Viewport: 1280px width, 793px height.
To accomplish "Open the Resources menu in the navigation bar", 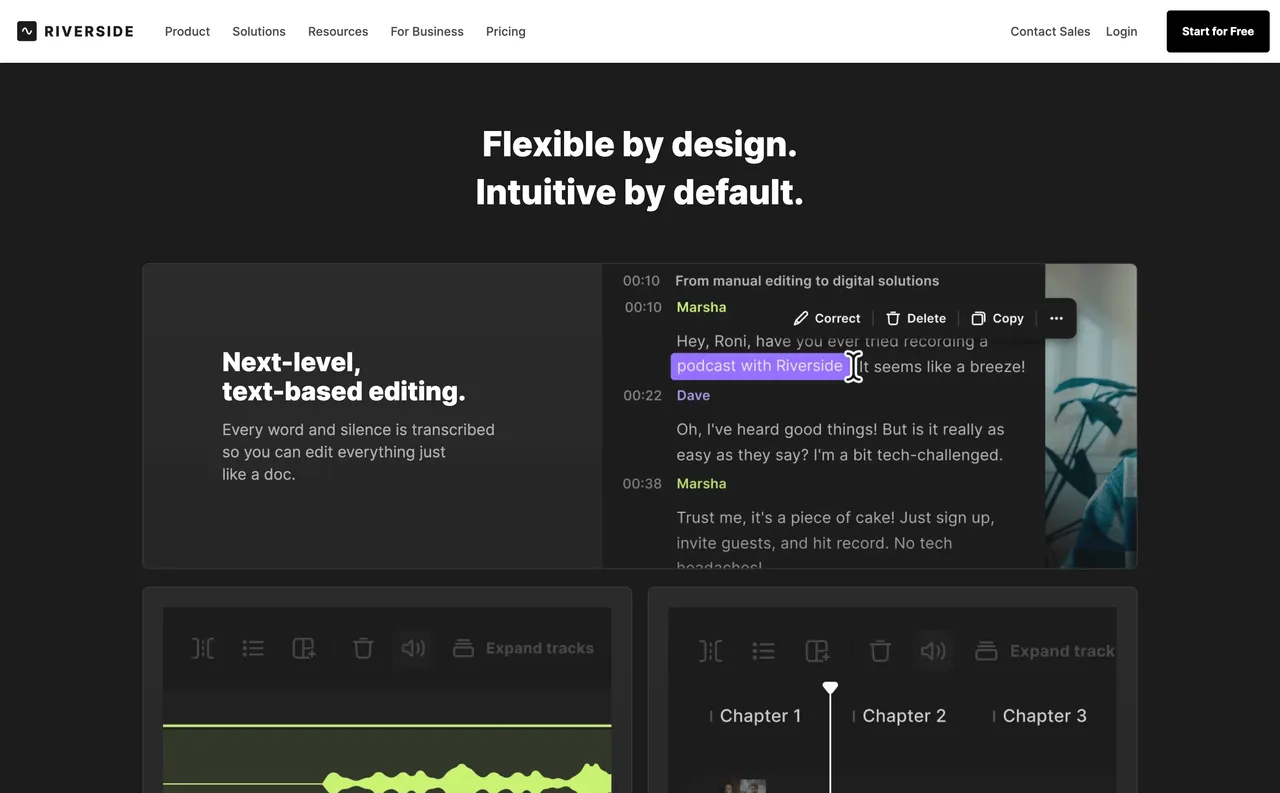I will tap(337, 31).
